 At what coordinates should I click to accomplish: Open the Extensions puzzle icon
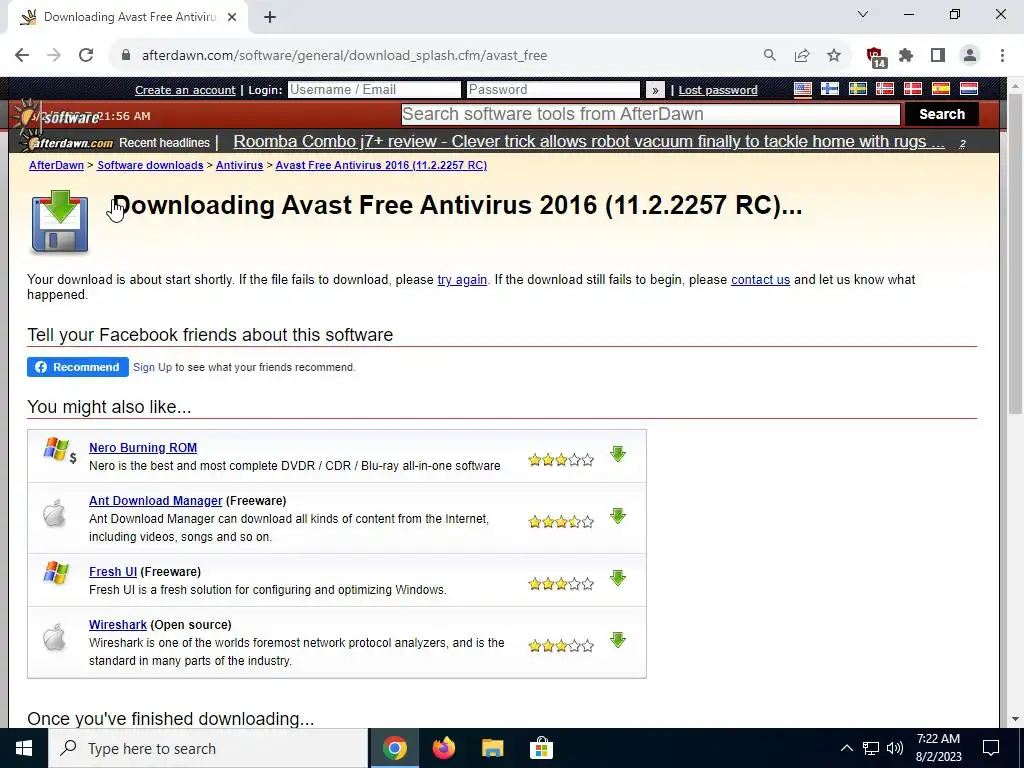tap(906, 56)
